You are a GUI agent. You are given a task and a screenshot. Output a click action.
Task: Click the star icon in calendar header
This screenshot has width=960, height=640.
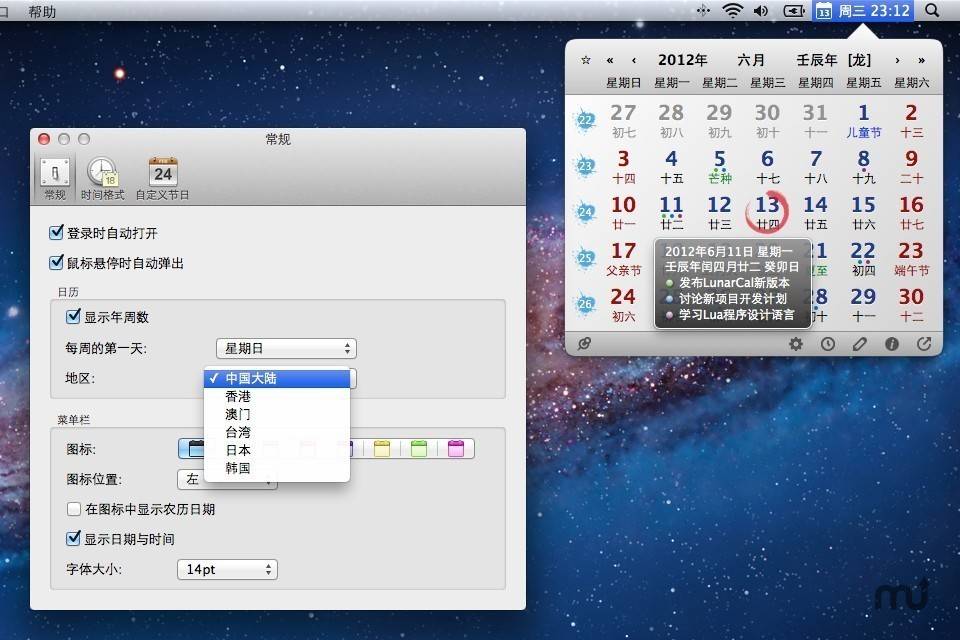[586, 60]
